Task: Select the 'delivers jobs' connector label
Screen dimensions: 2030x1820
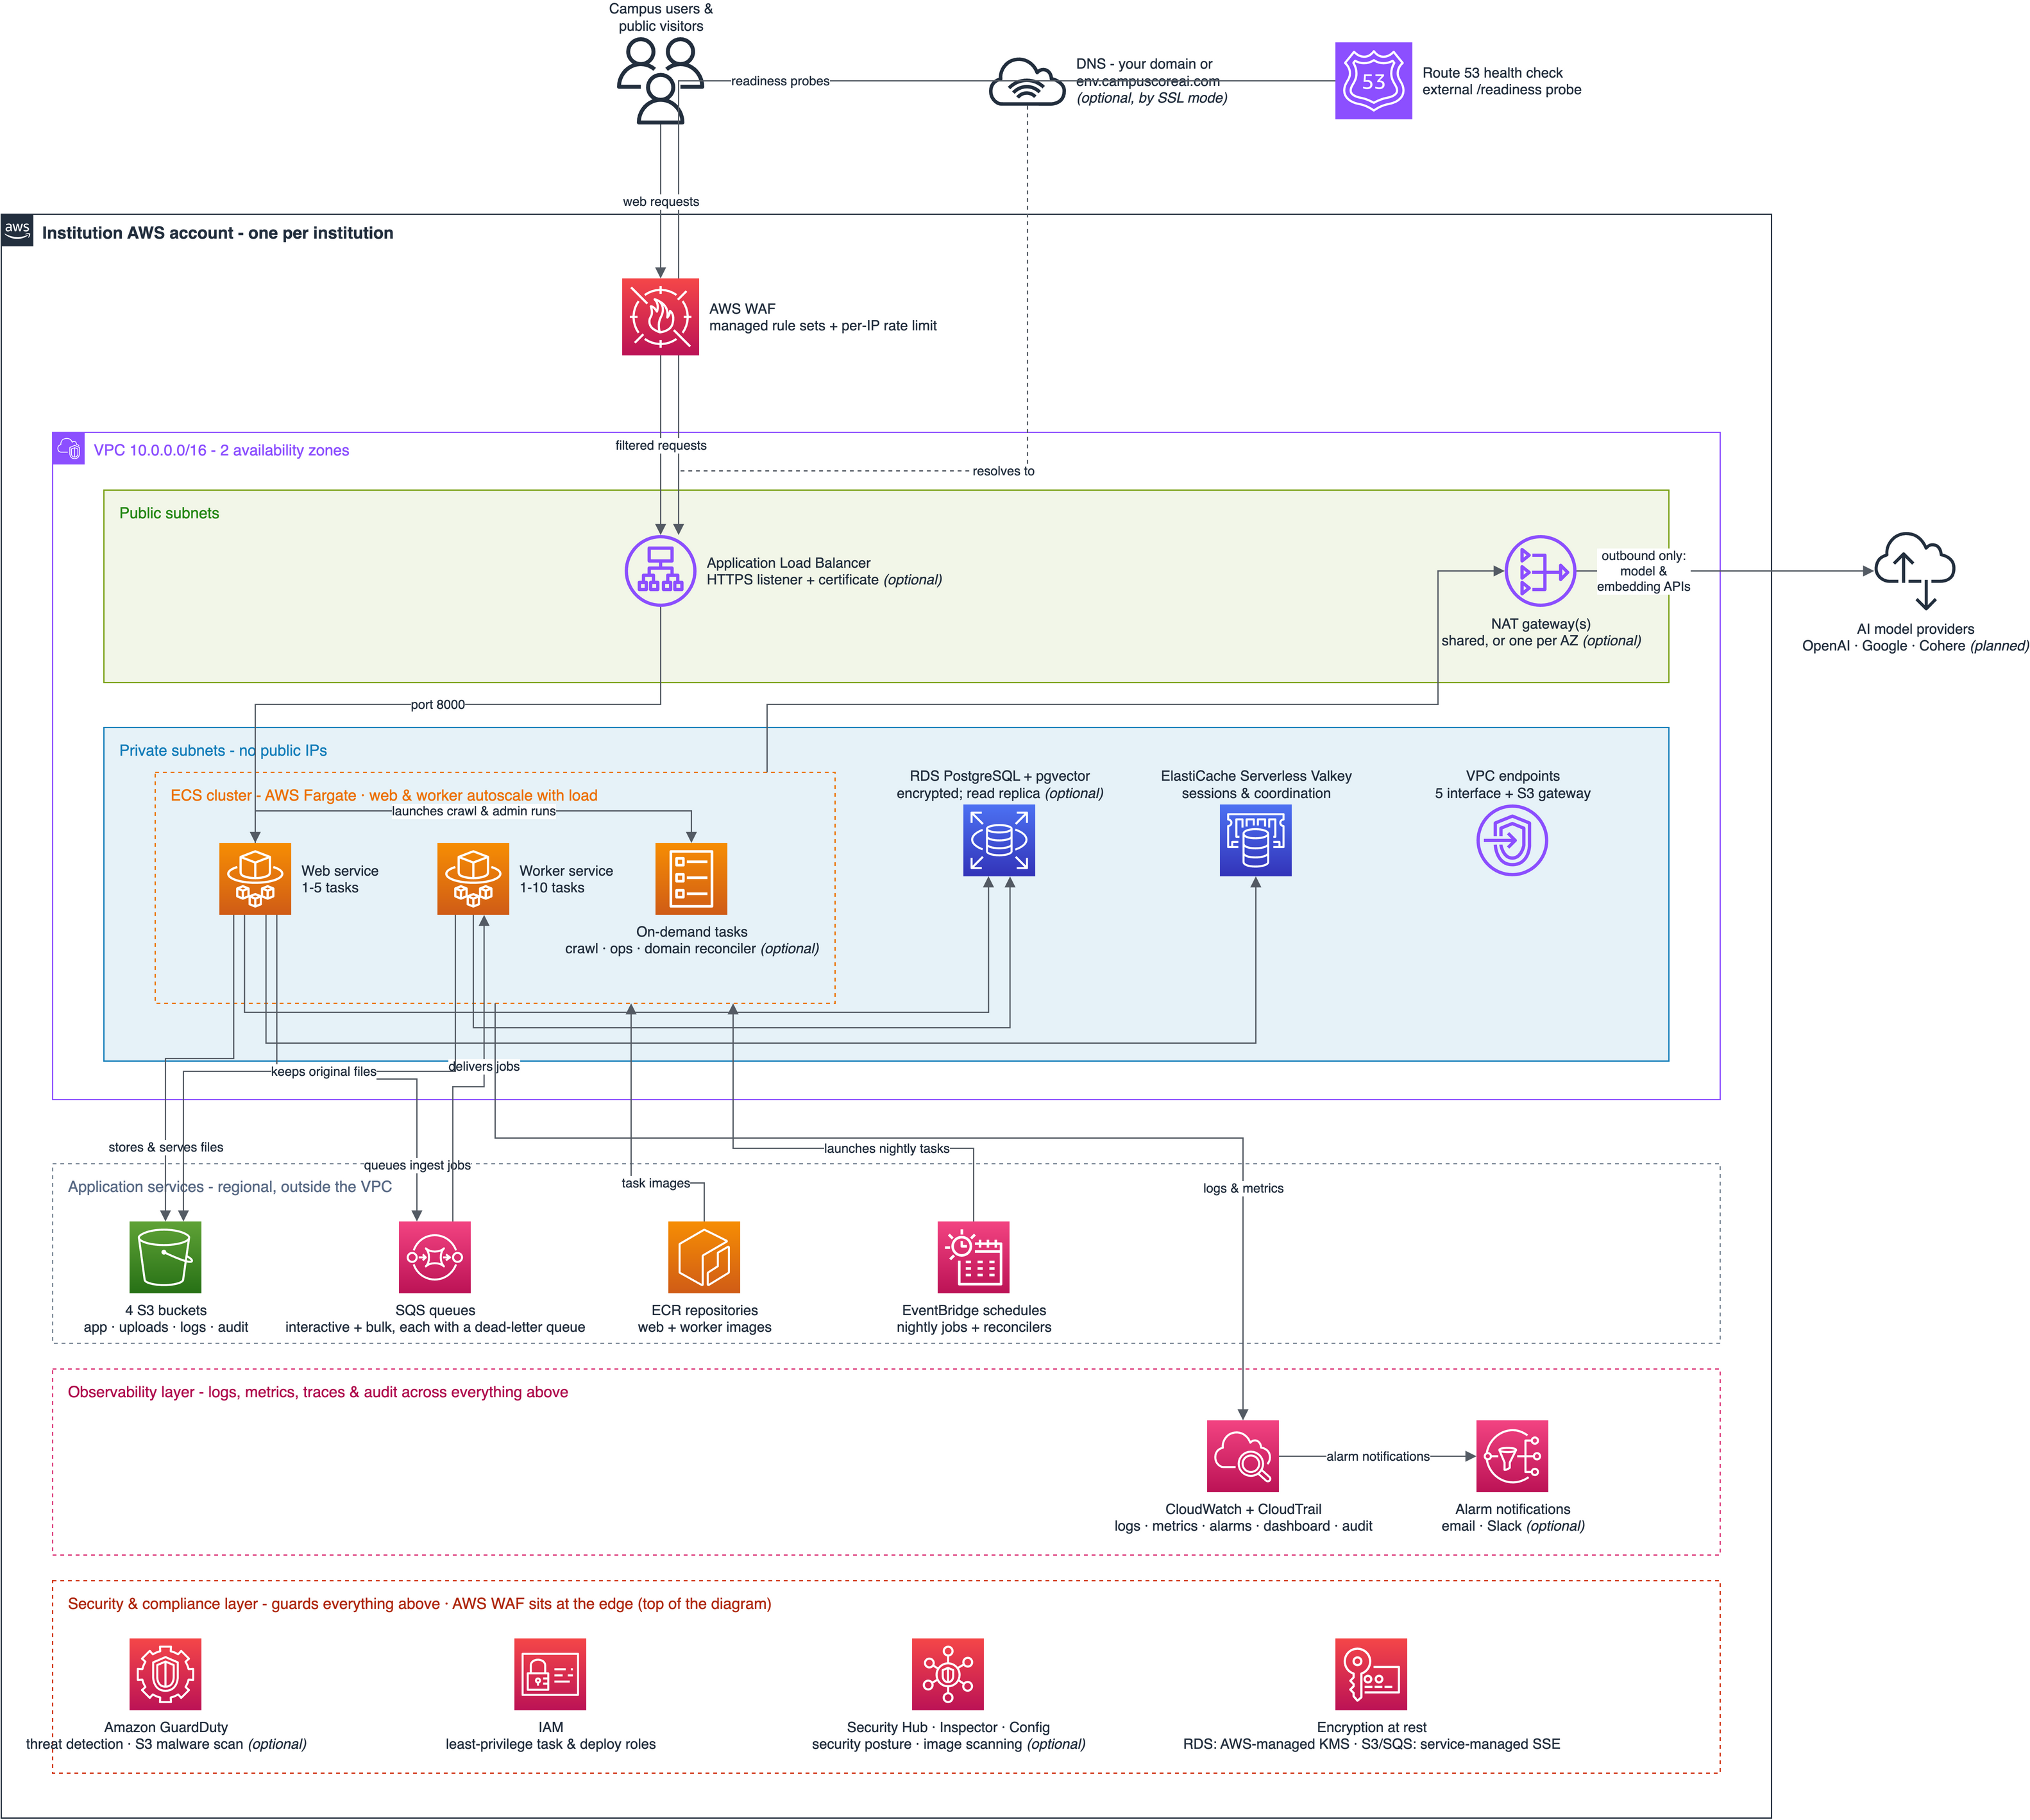Action: pos(484,1066)
